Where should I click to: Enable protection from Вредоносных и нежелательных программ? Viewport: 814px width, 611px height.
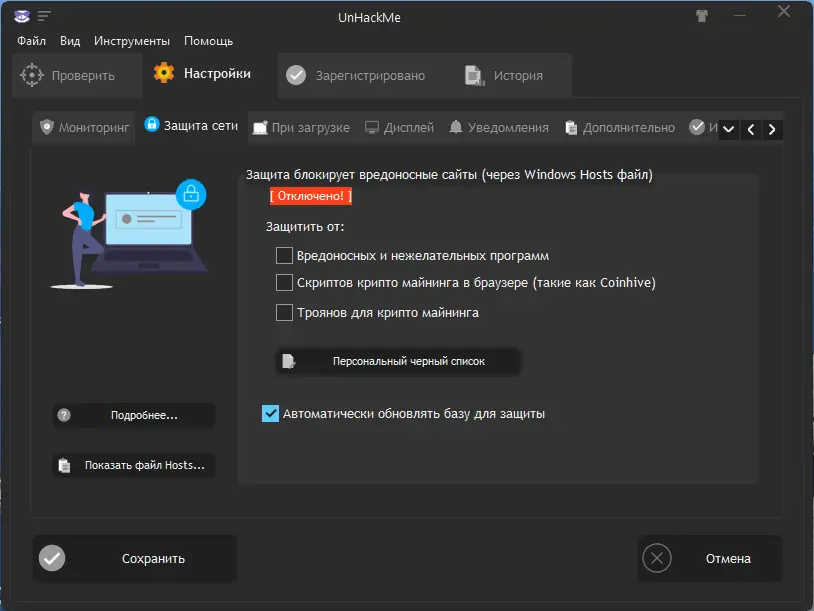(284, 255)
